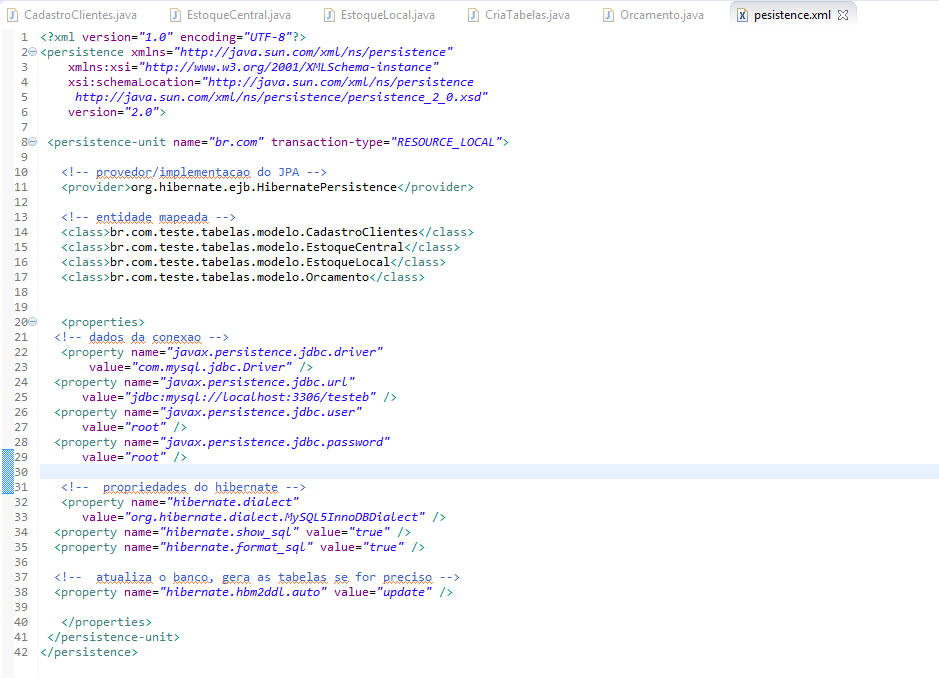Click the "update" value on line 38
939x678 pixels.
coord(404,592)
